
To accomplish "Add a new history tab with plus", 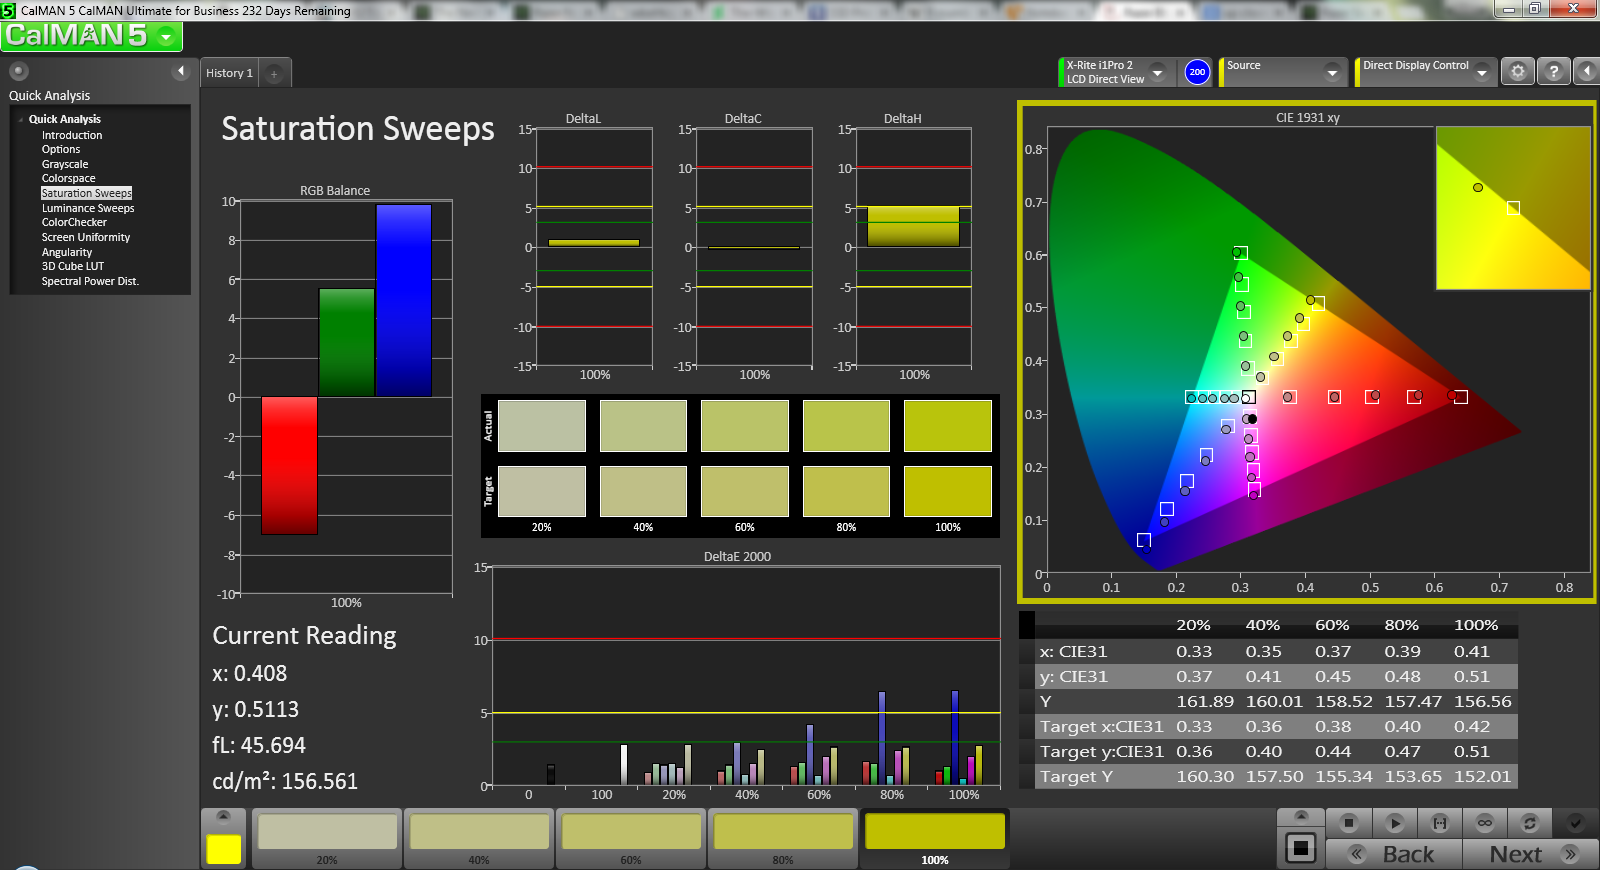I will pos(274,73).
